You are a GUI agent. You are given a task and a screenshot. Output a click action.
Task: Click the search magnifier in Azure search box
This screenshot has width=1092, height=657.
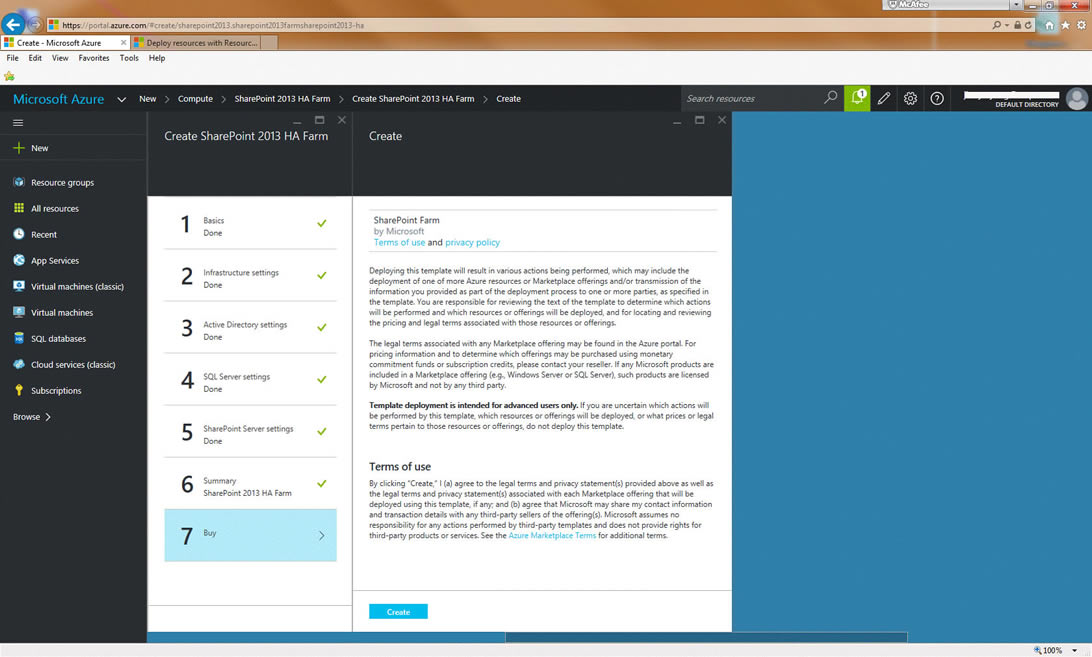coord(830,98)
